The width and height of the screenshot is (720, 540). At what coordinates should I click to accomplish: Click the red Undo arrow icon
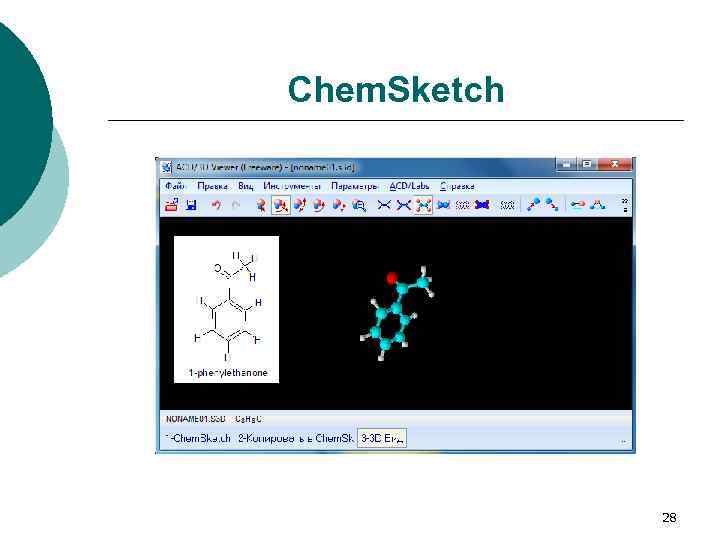(216, 205)
